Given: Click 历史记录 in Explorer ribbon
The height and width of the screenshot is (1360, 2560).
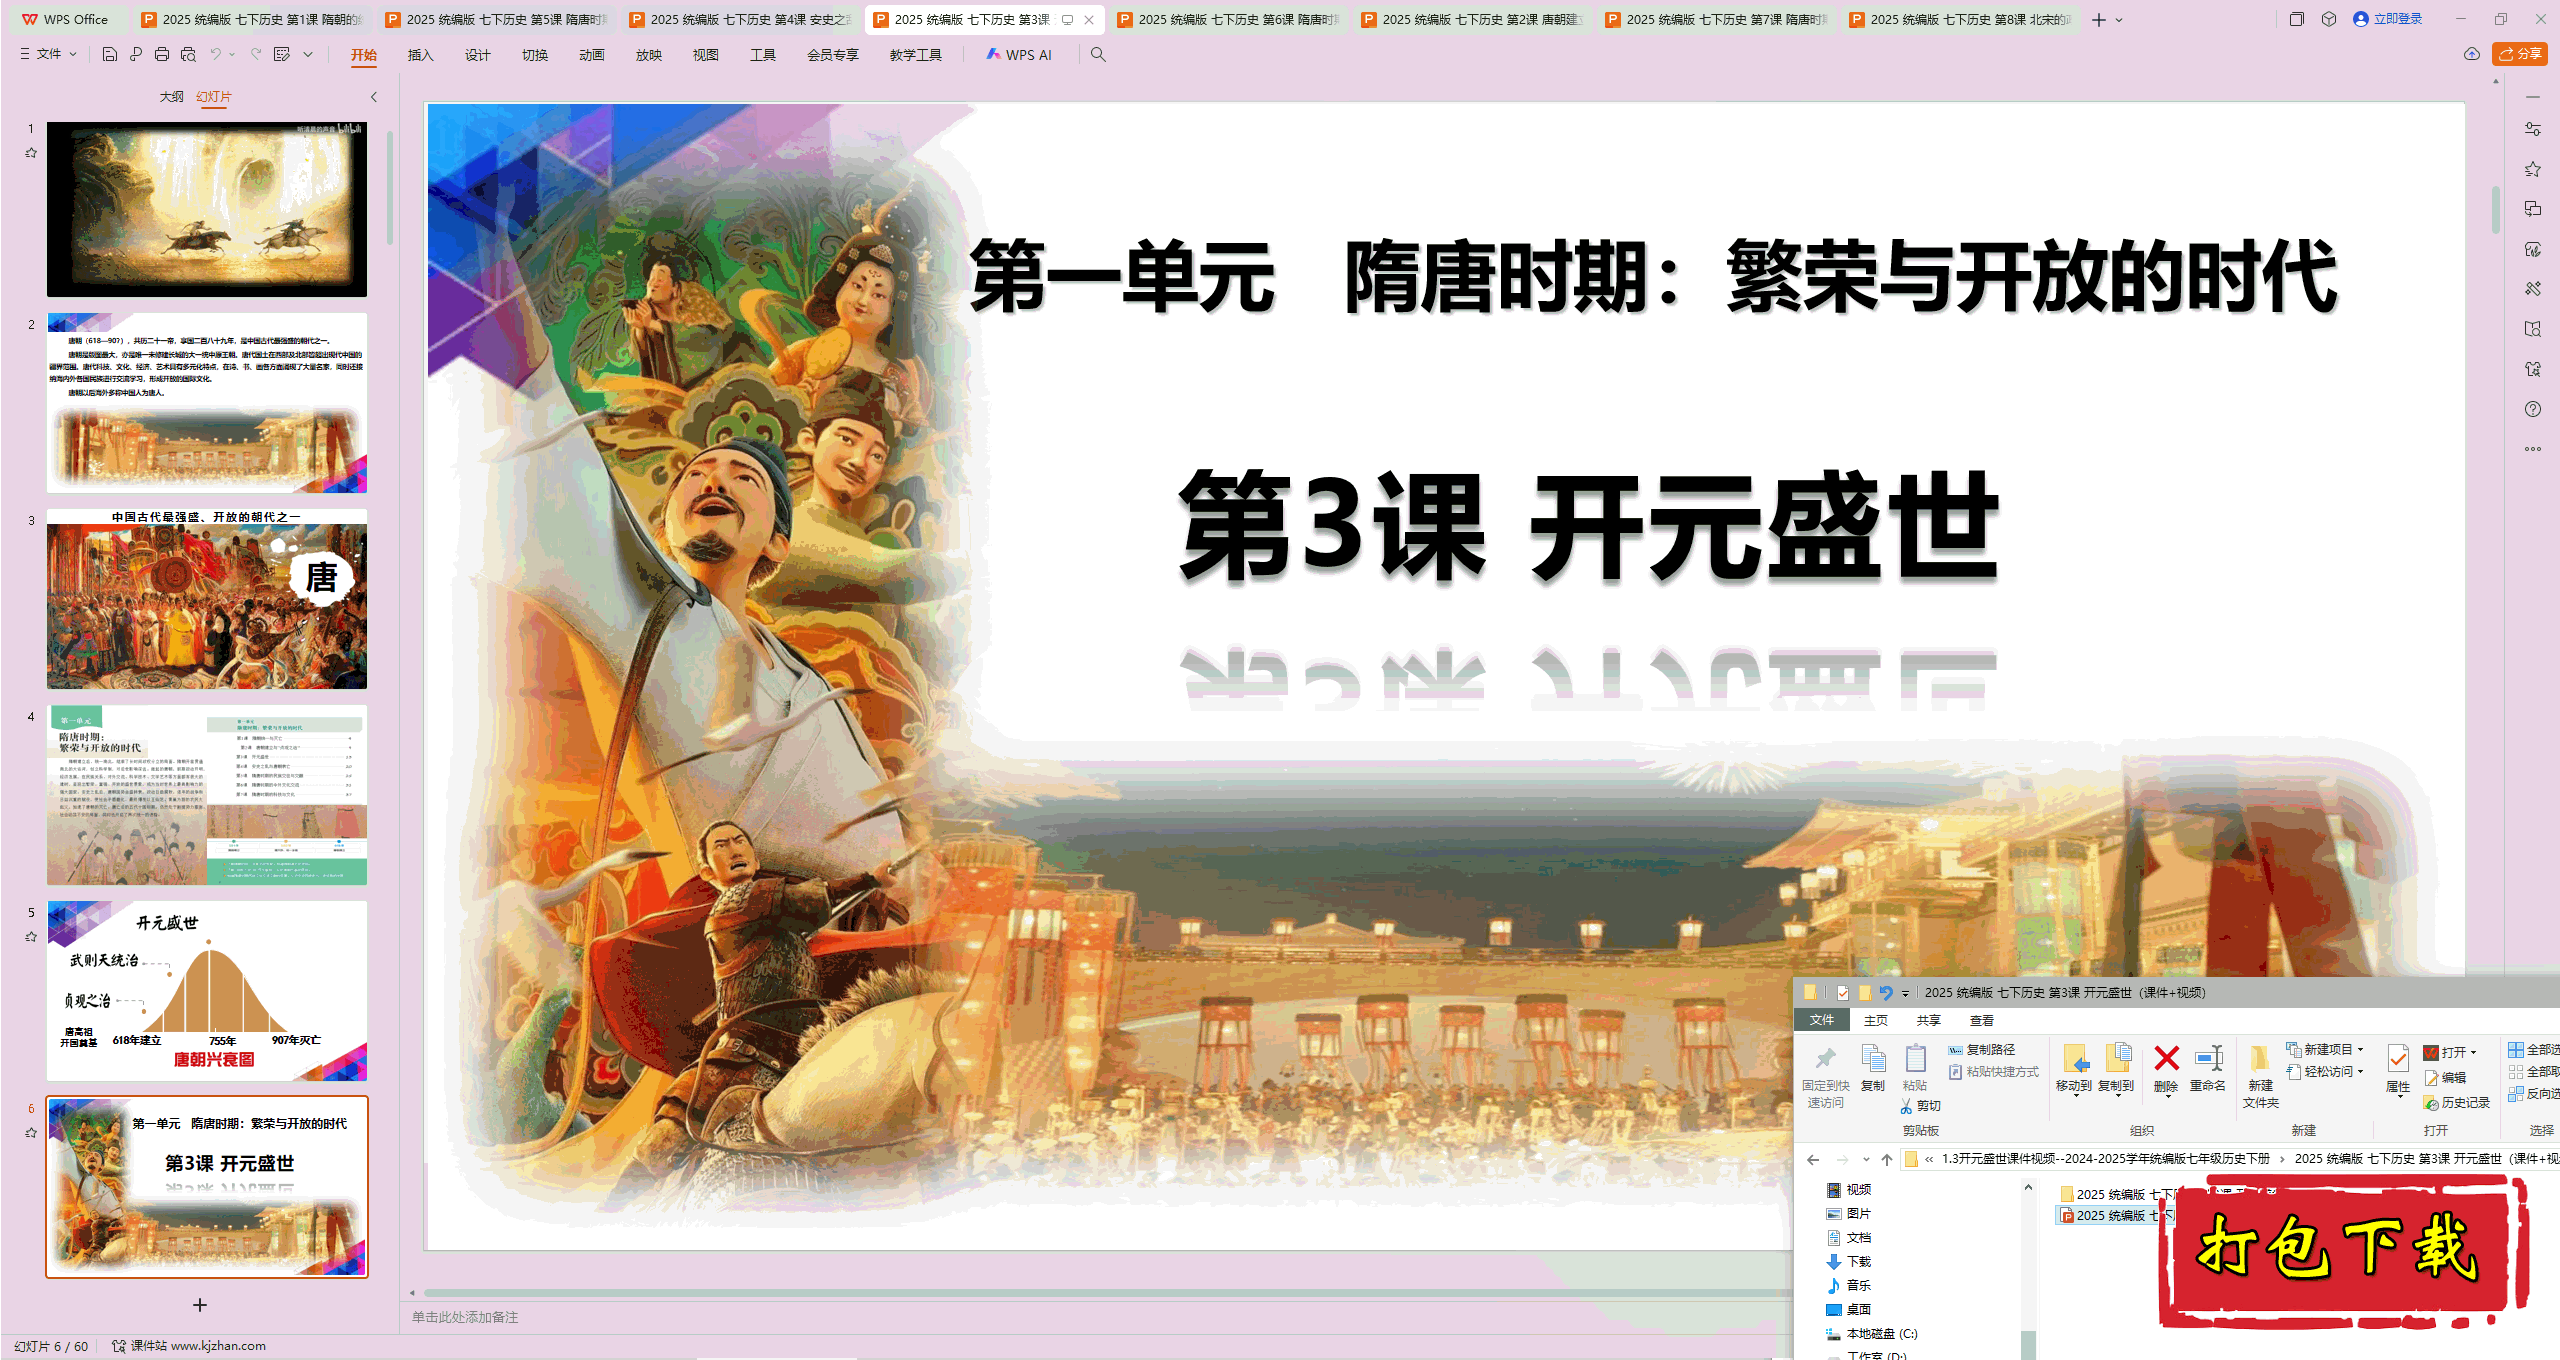Looking at the screenshot, I should [x=2457, y=1102].
